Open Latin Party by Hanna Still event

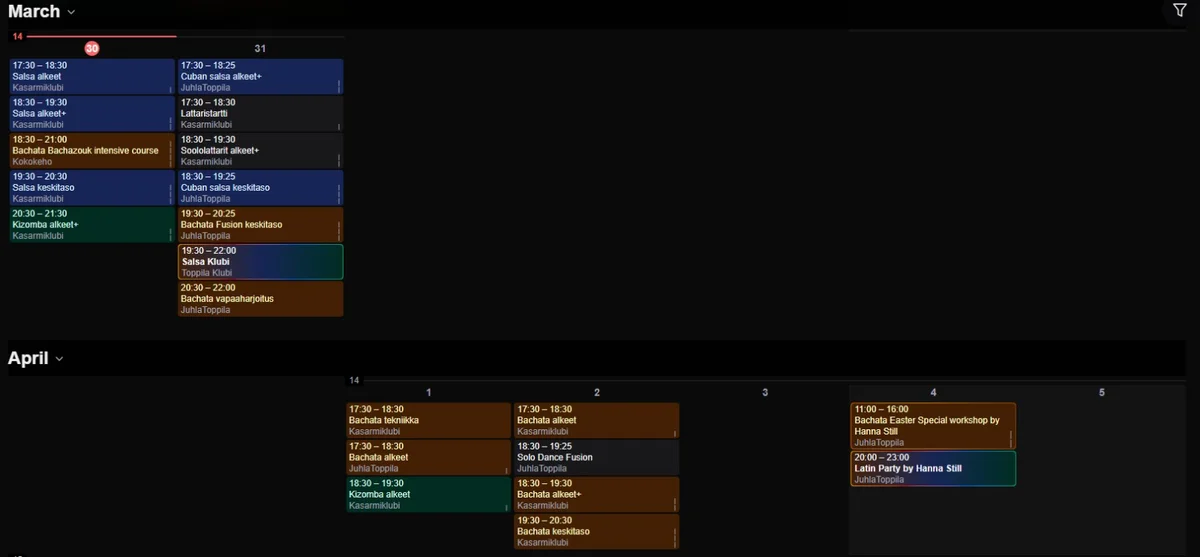point(932,469)
